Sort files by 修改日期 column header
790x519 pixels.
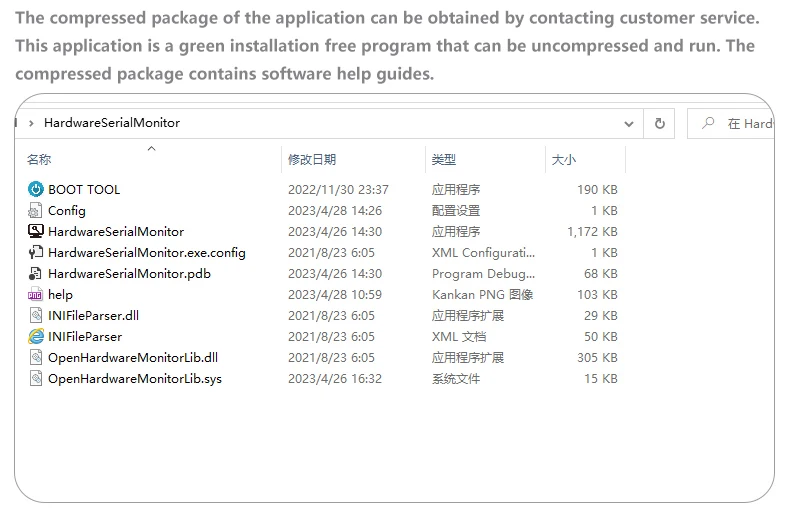pyautogui.click(x=312, y=160)
